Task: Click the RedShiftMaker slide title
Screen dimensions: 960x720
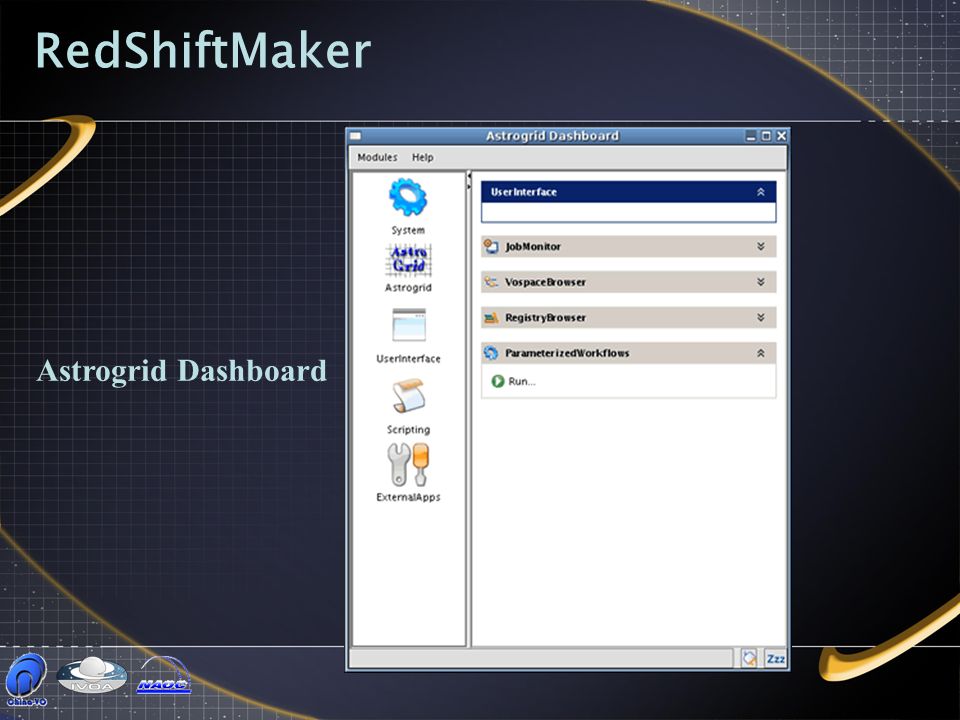Action: click(x=203, y=50)
